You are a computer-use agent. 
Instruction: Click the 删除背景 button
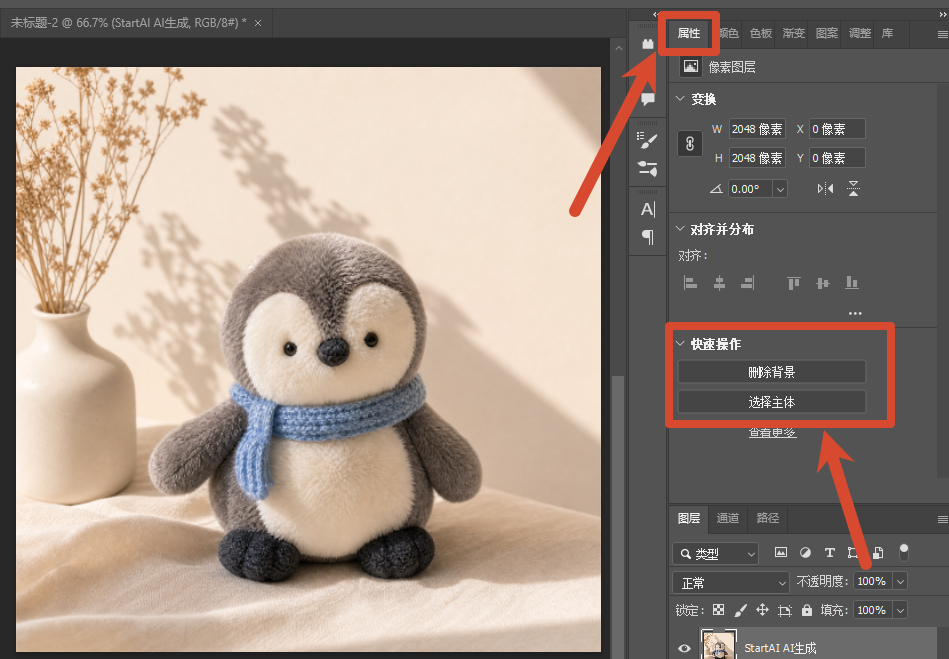pyautogui.click(x=772, y=372)
